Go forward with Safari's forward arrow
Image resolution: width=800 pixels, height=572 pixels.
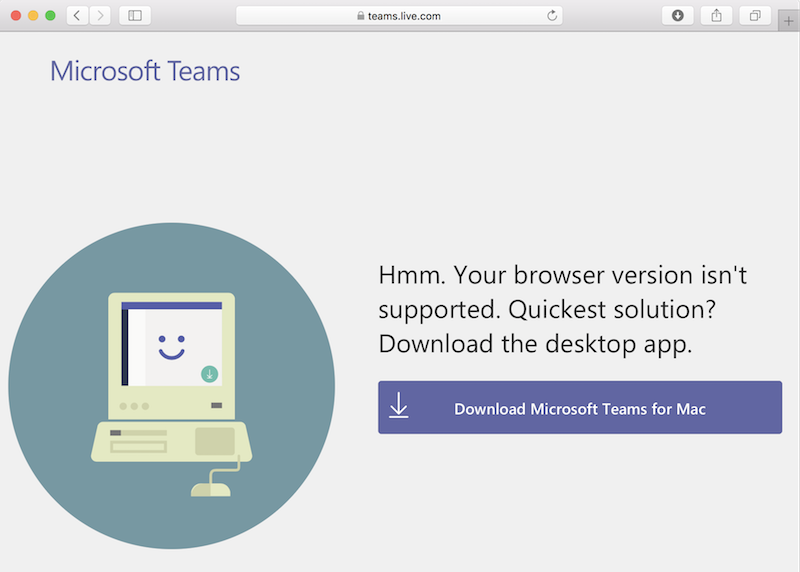click(x=100, y=16)
